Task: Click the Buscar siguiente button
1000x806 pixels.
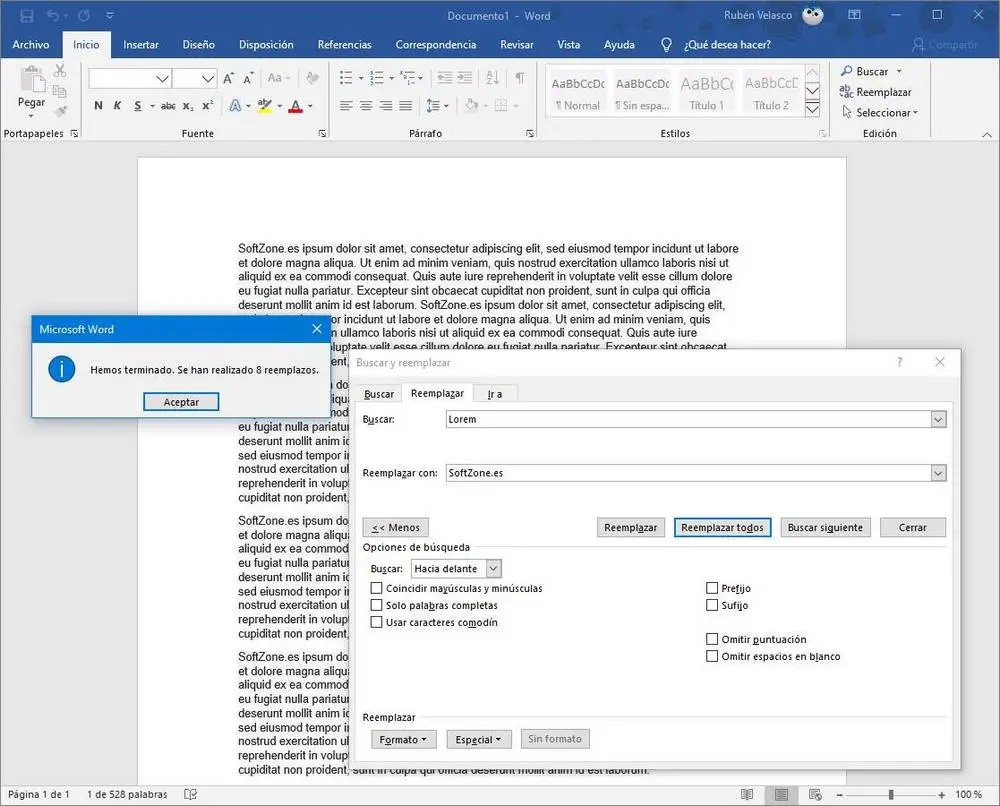Action: click(825, 527)
